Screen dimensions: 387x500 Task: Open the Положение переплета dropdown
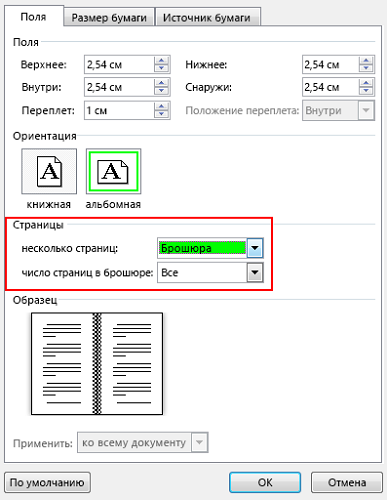tap(366, 110)
